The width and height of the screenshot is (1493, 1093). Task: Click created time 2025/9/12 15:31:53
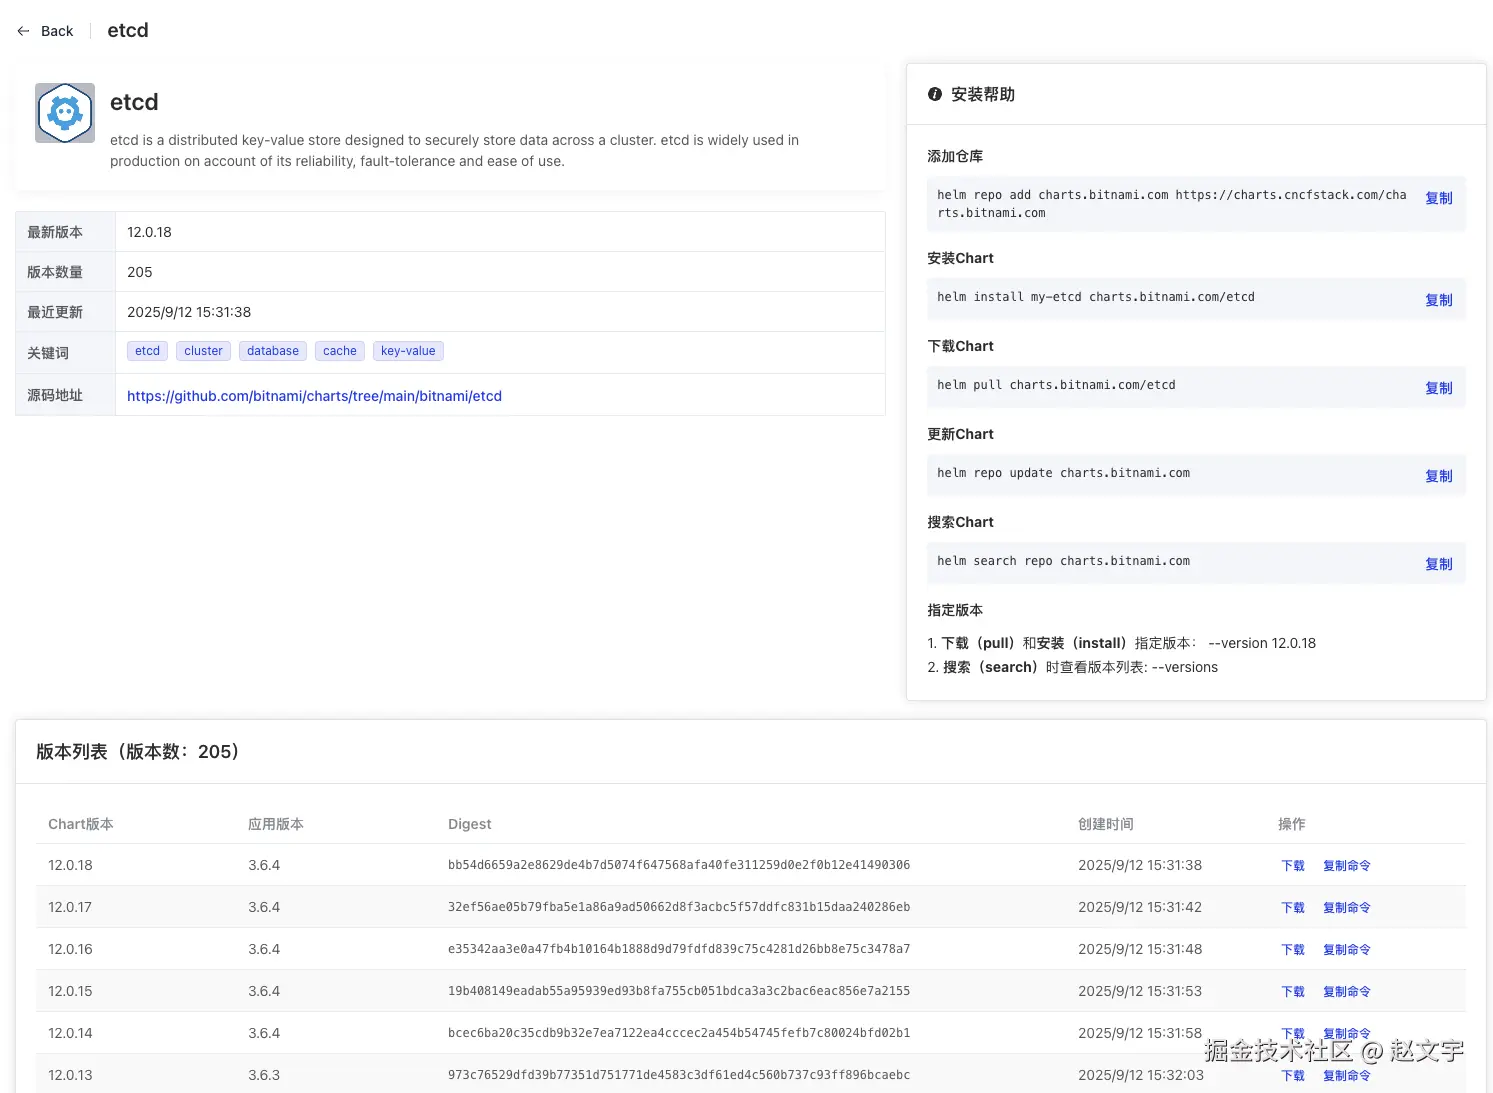tap(1140, 991)
